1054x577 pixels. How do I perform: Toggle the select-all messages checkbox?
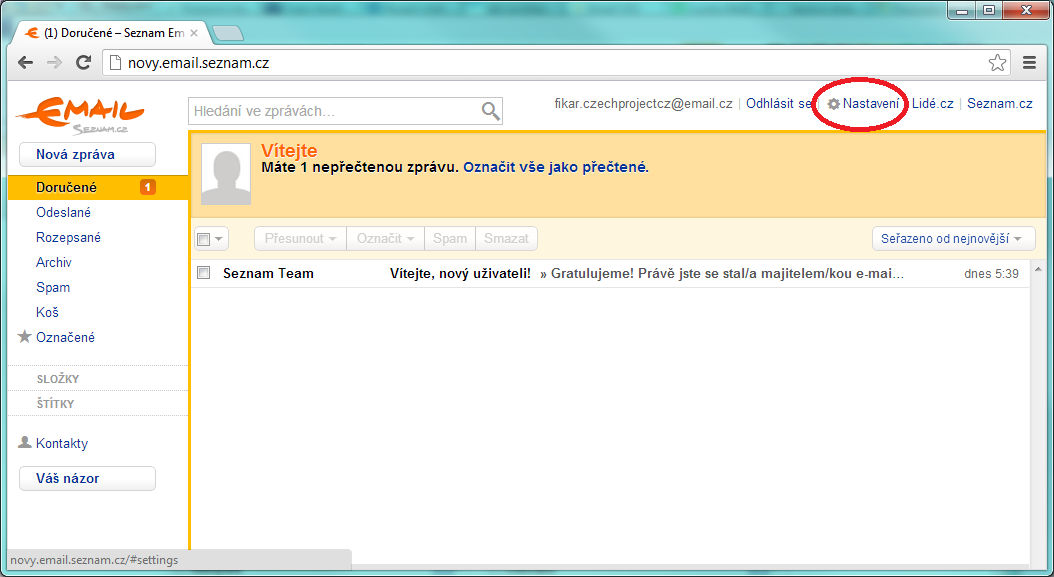[204, 239]
